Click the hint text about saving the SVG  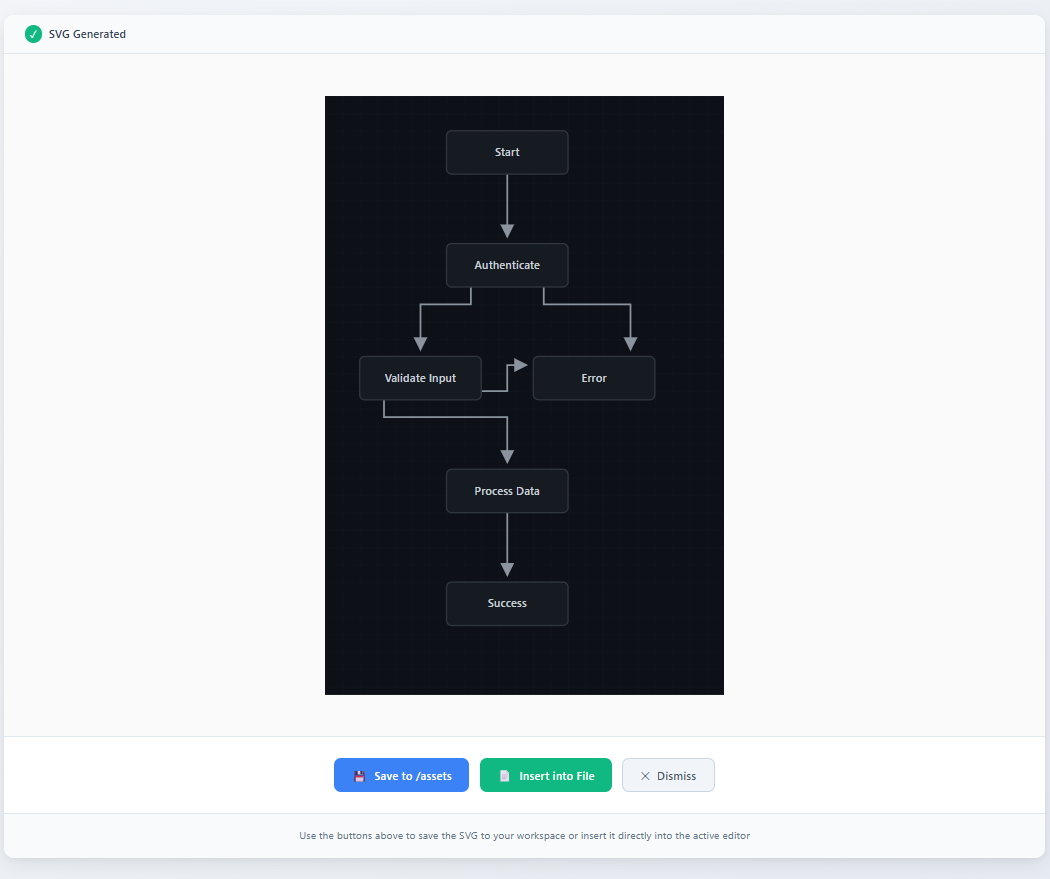(x=524, y=835)
